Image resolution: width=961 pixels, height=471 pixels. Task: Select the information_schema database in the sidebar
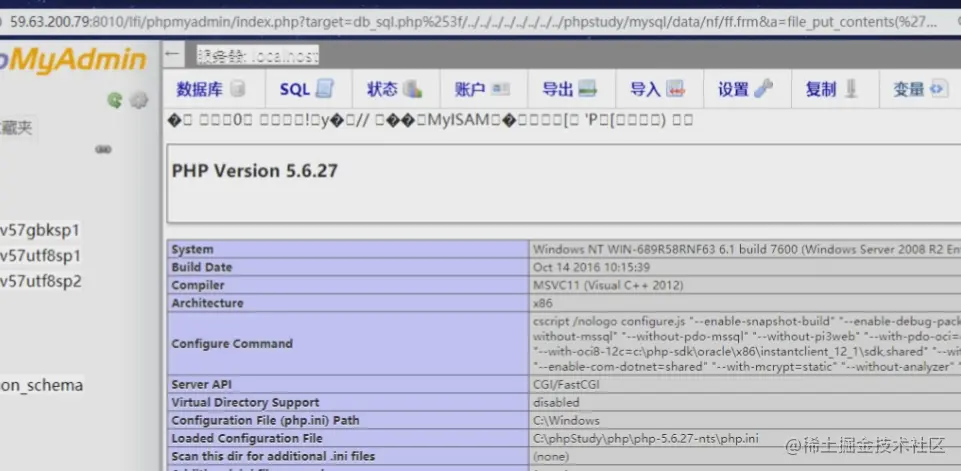point(41,385)
